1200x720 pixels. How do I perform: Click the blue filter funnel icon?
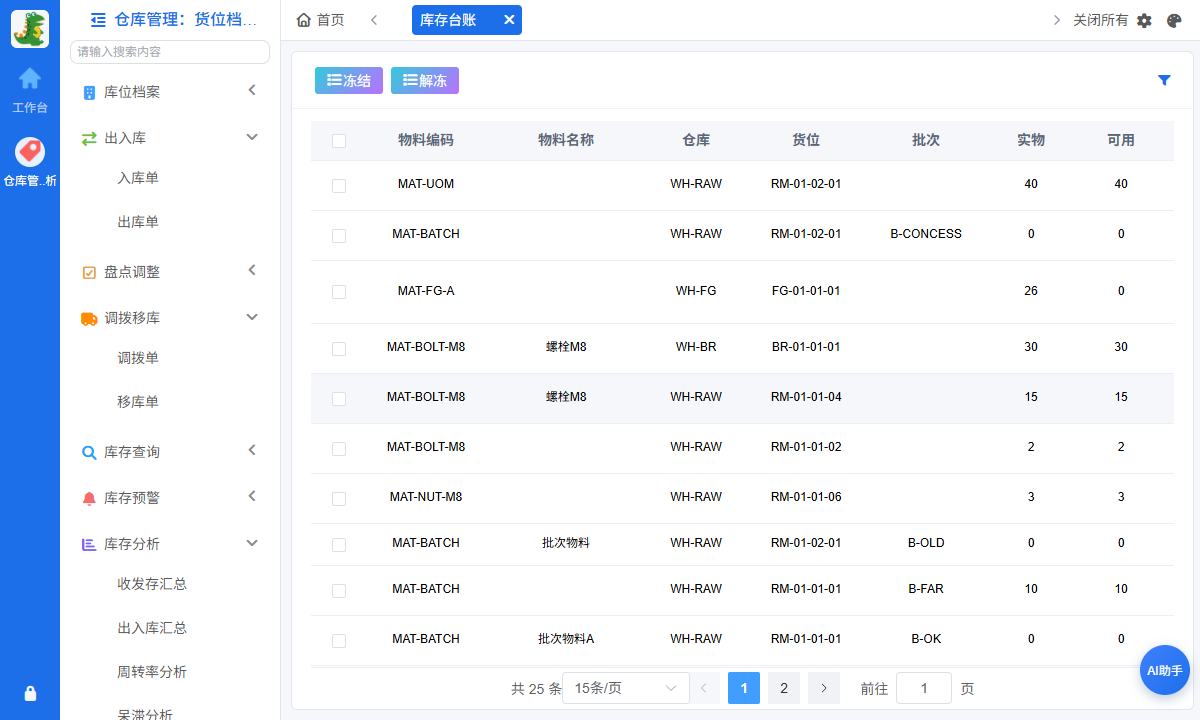click(x=1164, y=80)
